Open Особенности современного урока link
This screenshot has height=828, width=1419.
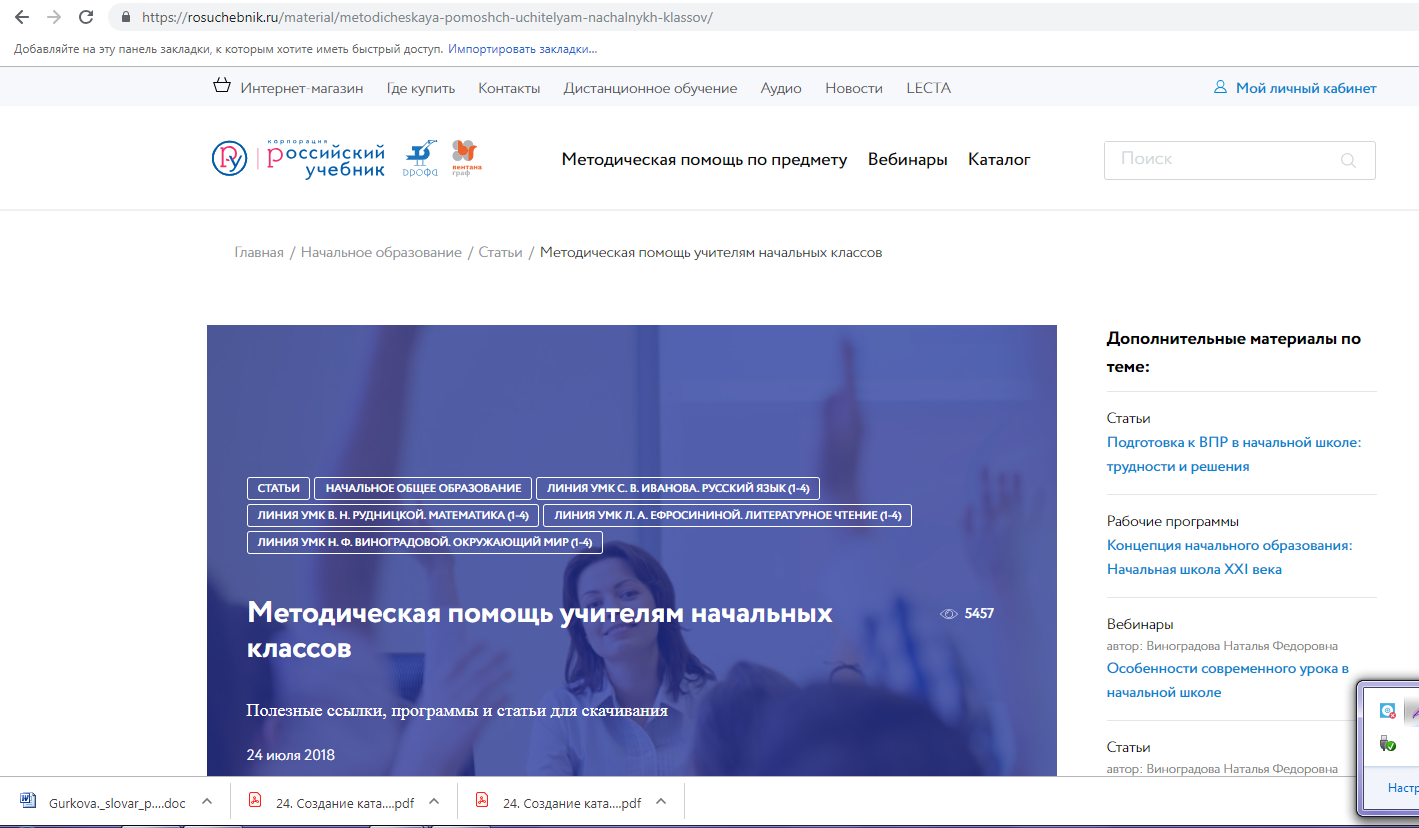pos(1228,680)
